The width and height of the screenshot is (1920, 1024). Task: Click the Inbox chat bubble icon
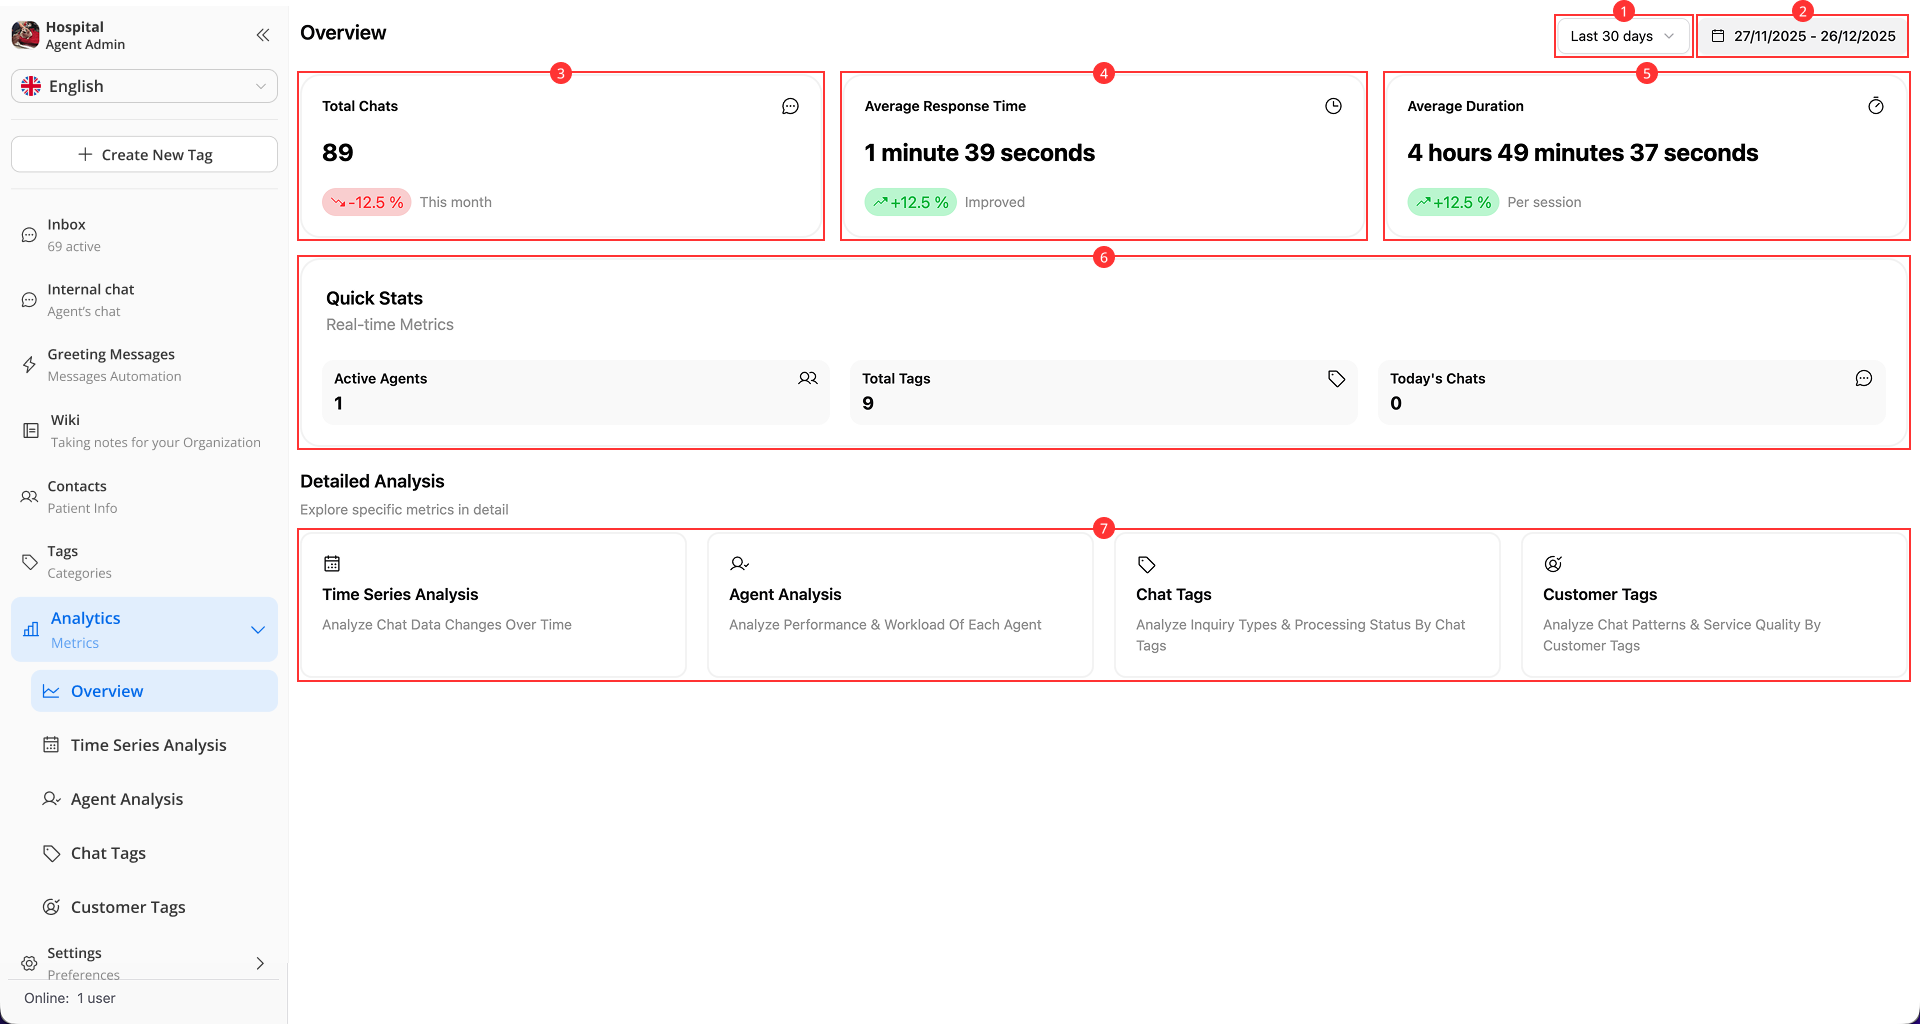29,235
